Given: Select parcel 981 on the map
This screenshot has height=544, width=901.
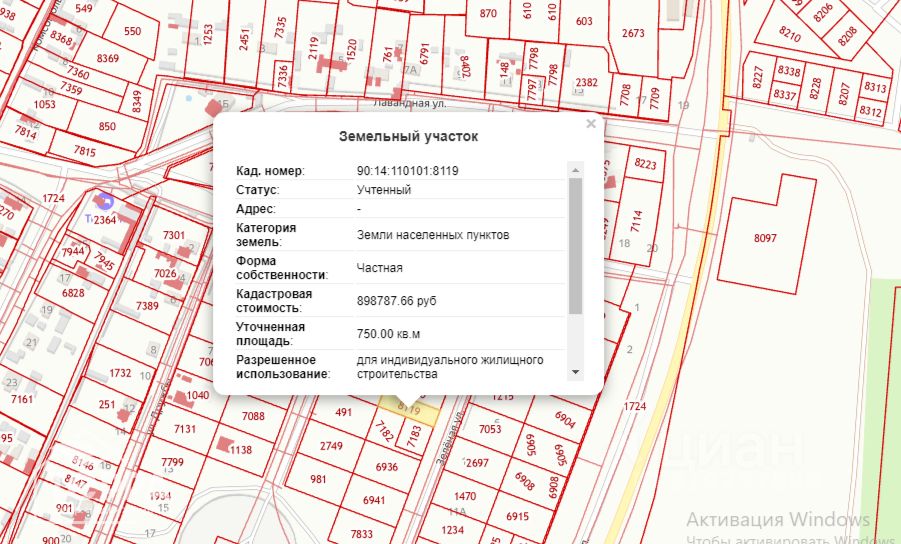Looking at the screenshot, I should pyautogui.click(x=318, y=479).
